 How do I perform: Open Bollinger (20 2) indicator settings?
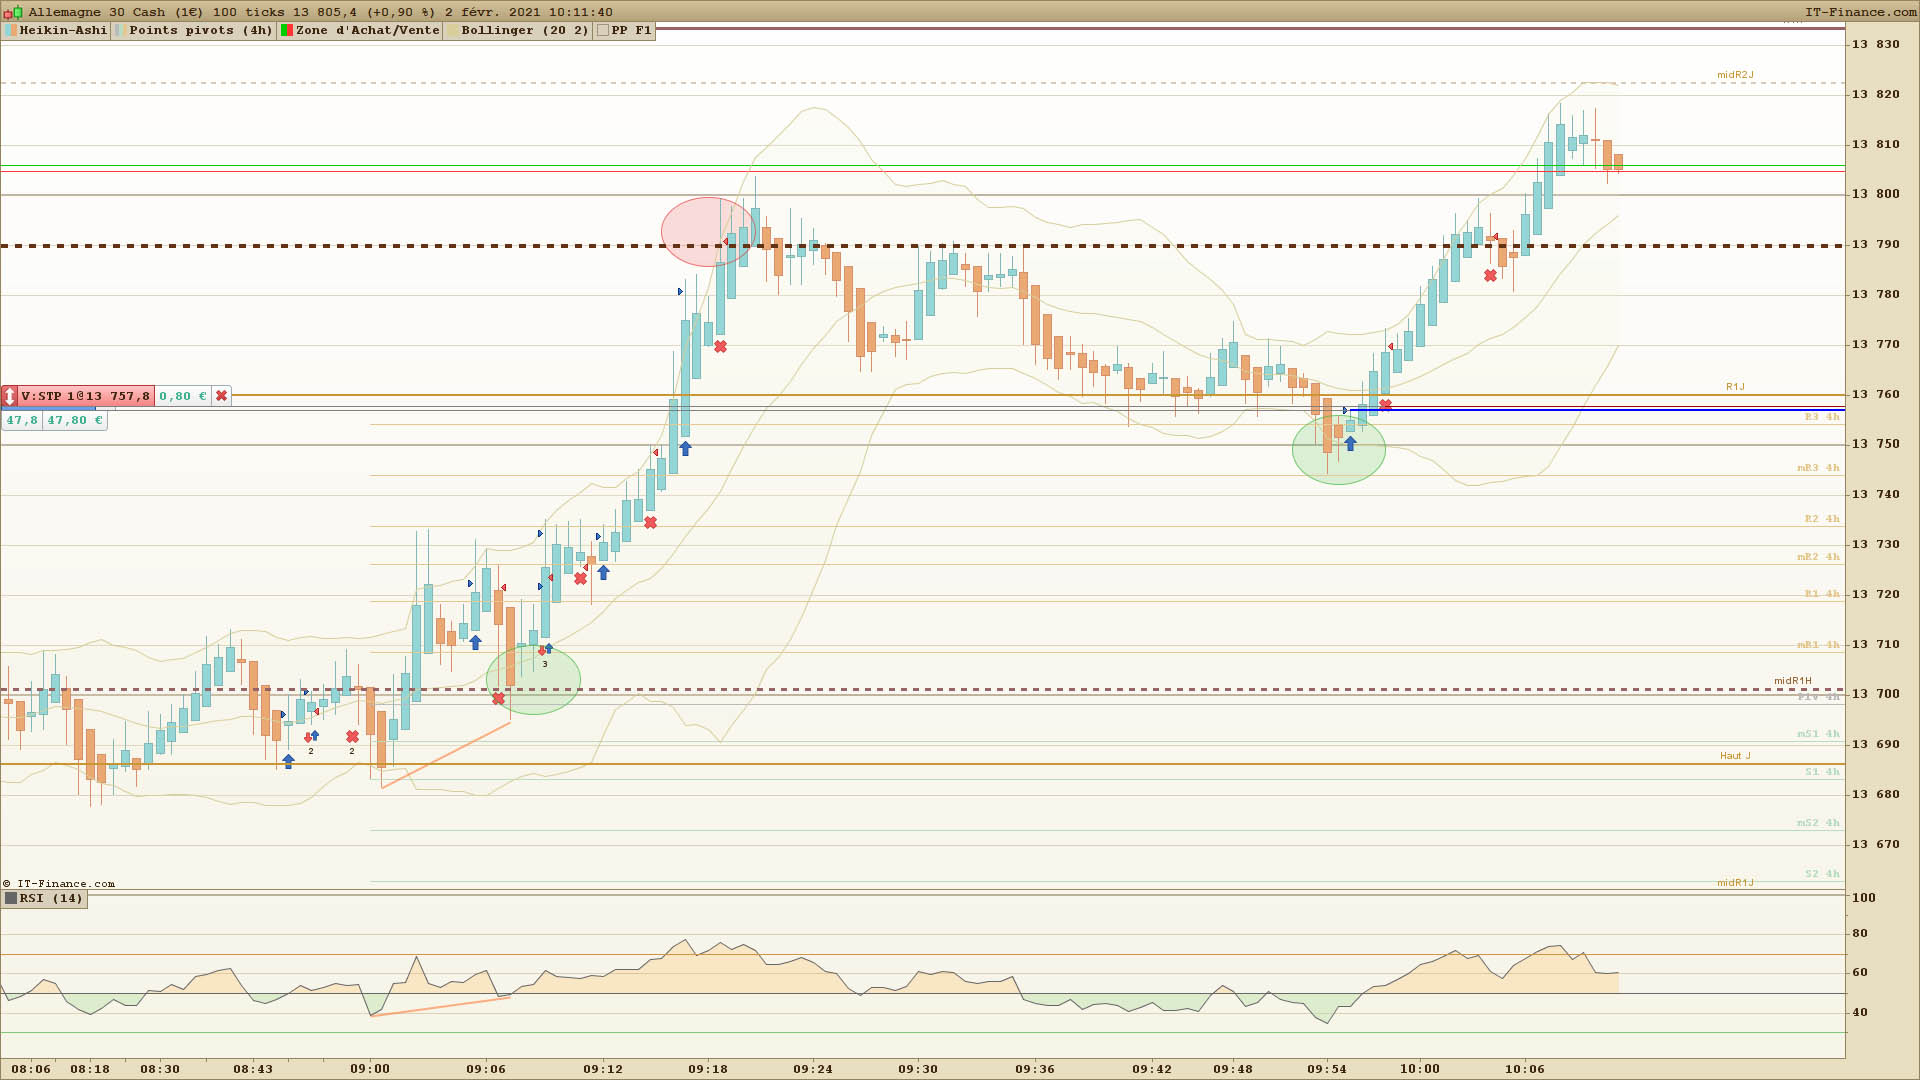[524, 31]
